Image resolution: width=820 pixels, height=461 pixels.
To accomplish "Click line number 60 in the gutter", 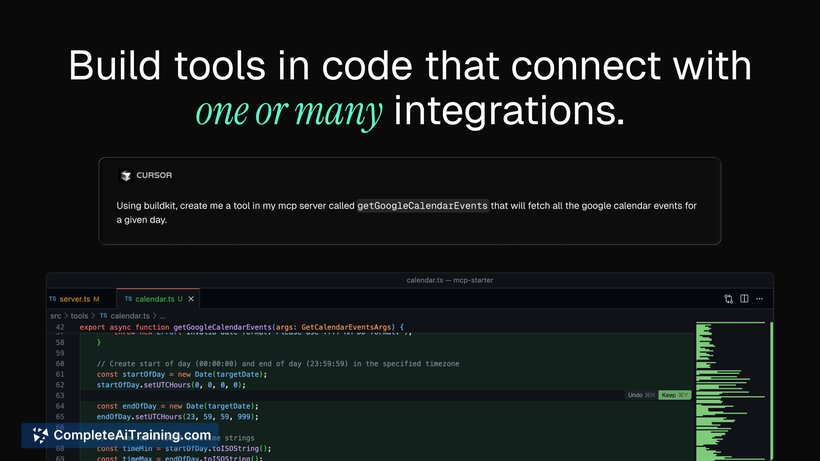I will 60,364.
